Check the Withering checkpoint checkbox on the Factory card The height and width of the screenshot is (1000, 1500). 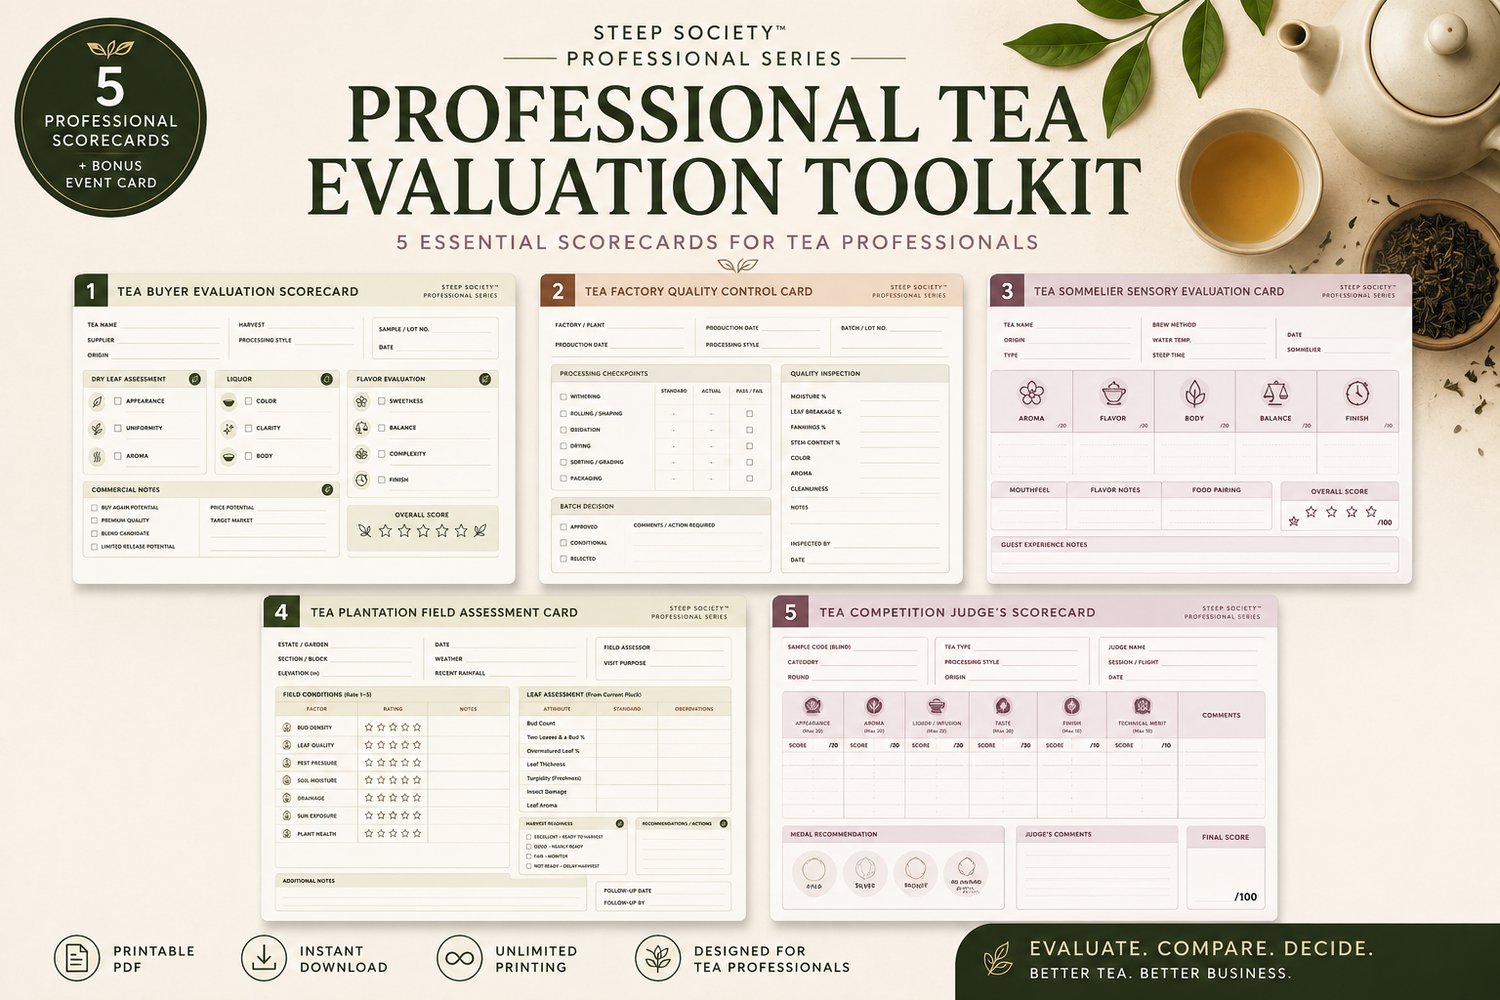coord(563,397)
